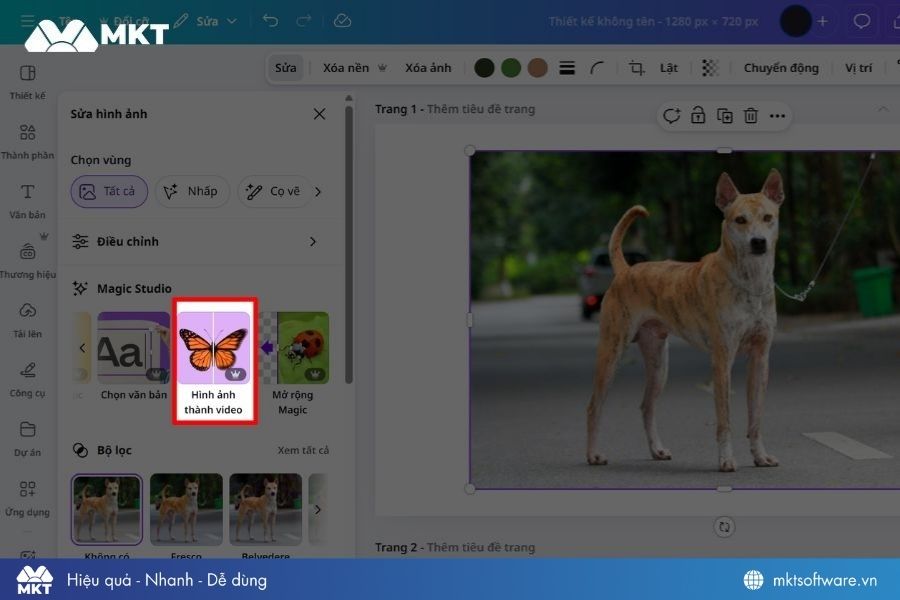Image resolution: width=900 pixels, height=600 pixels.
Task: Select the Tất cả selection mode
Action: 108,191
